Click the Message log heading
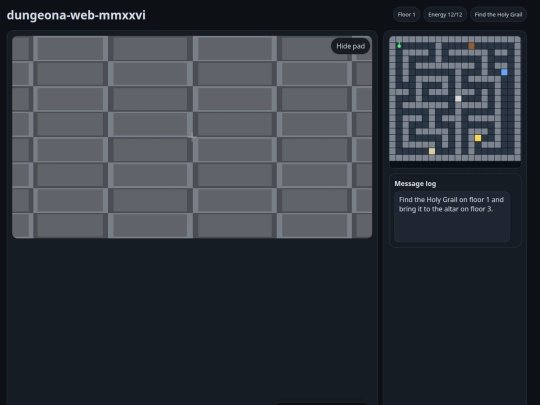 coord(415,184)
